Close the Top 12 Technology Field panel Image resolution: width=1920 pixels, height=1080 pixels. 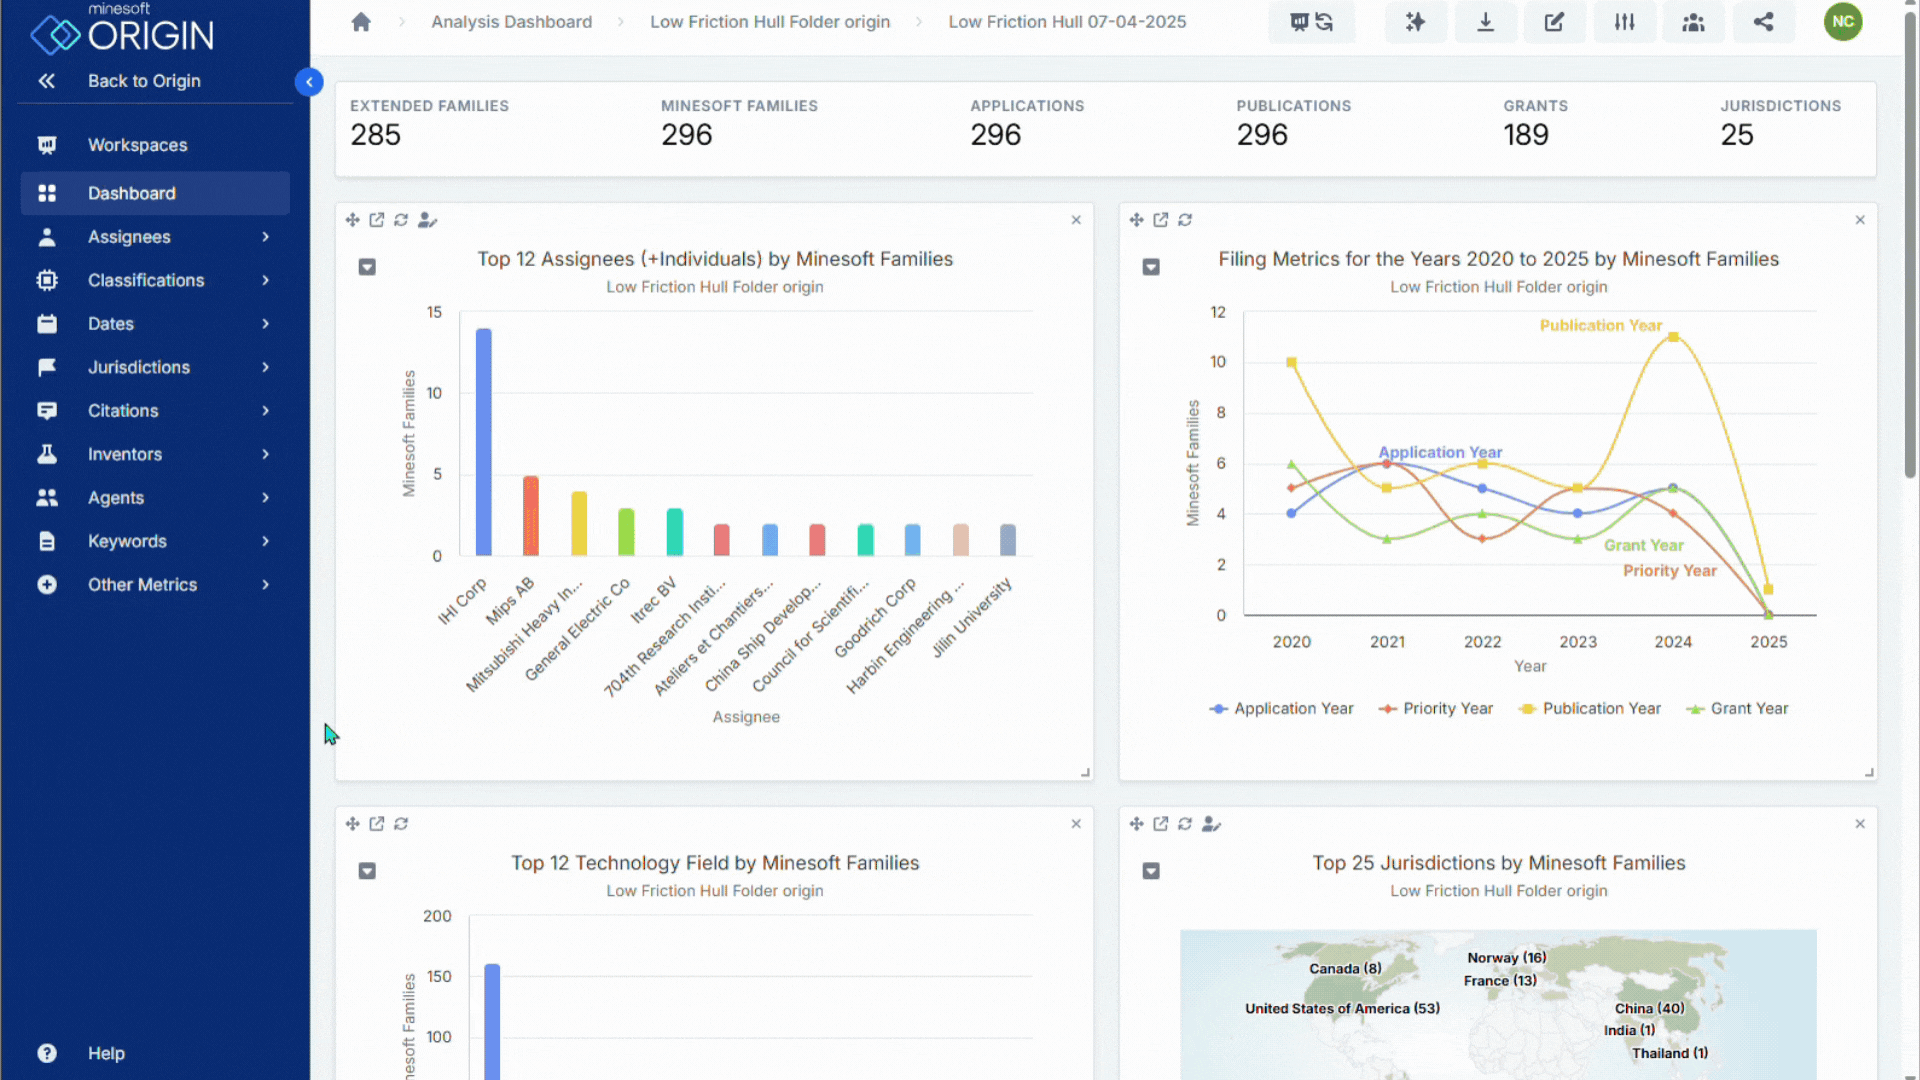[x=1076, y=824]
